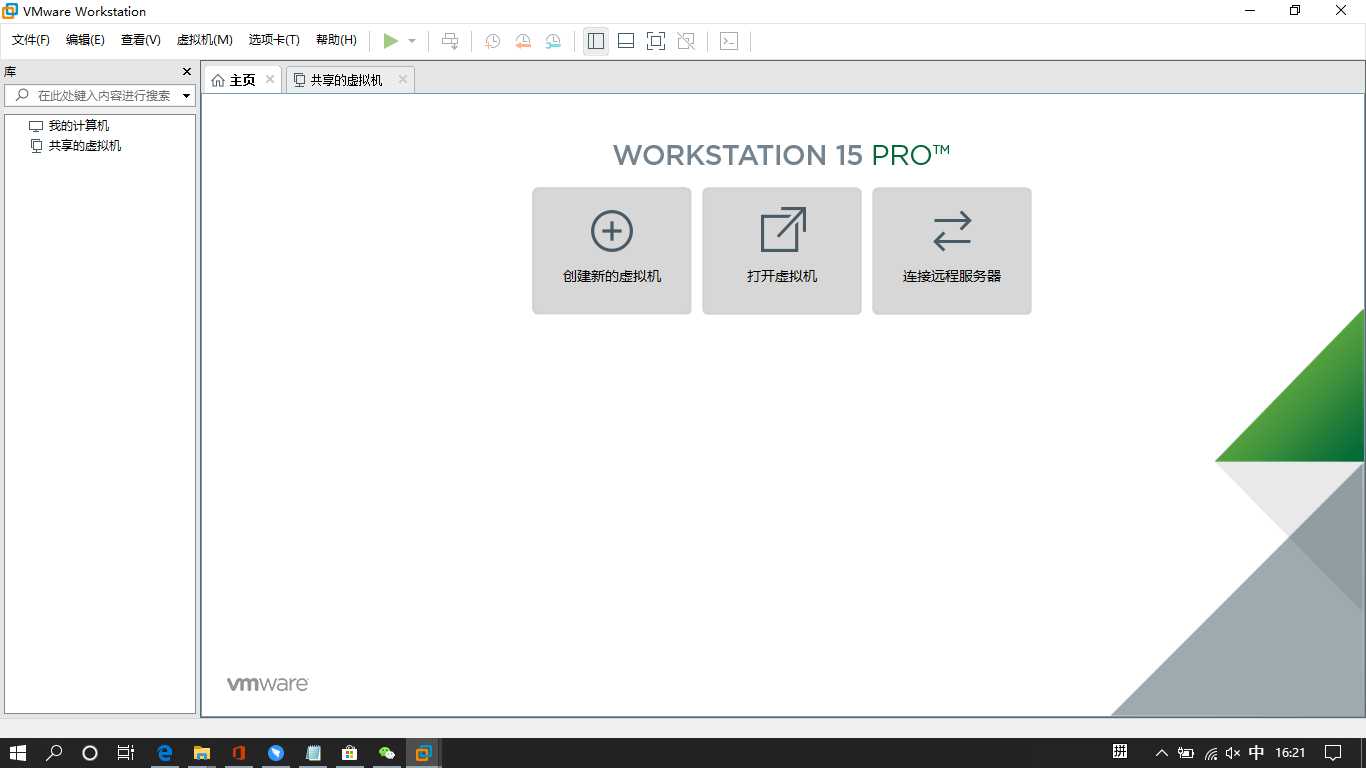Click the Unity mode toolbar icon
The image size is (1366, 768).
coord(686,41)
